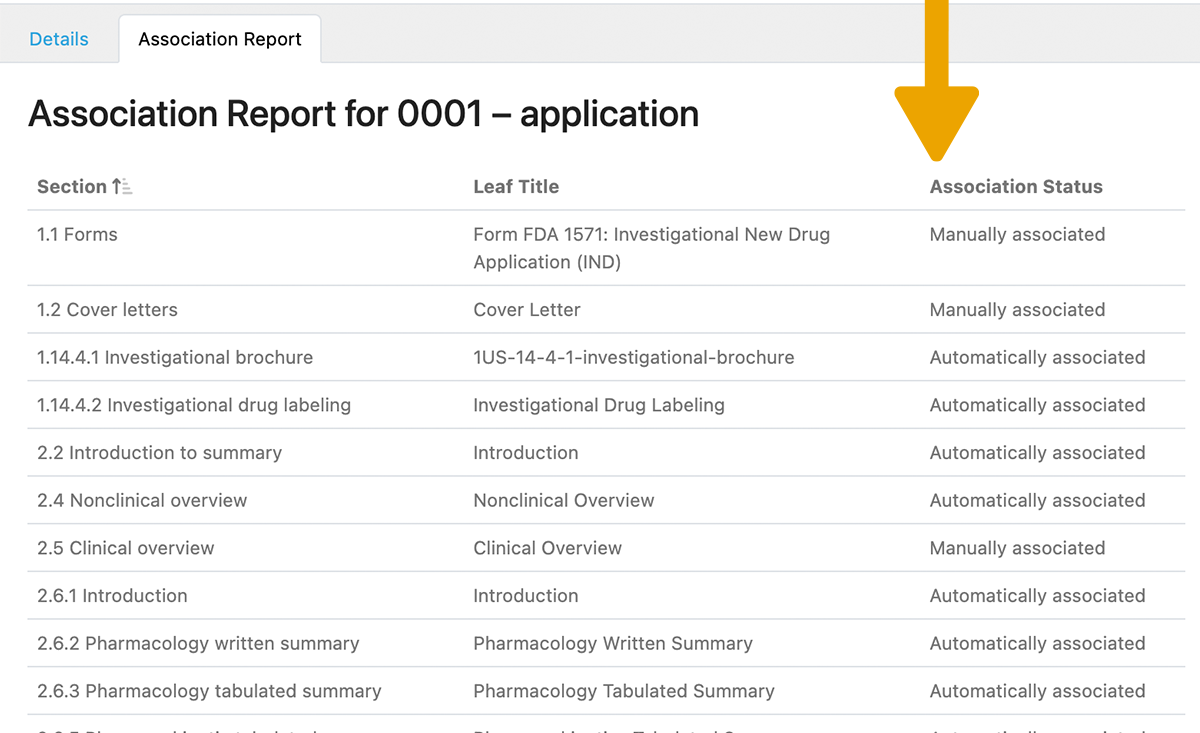Click the Leaf Title column header

[516, 186]
